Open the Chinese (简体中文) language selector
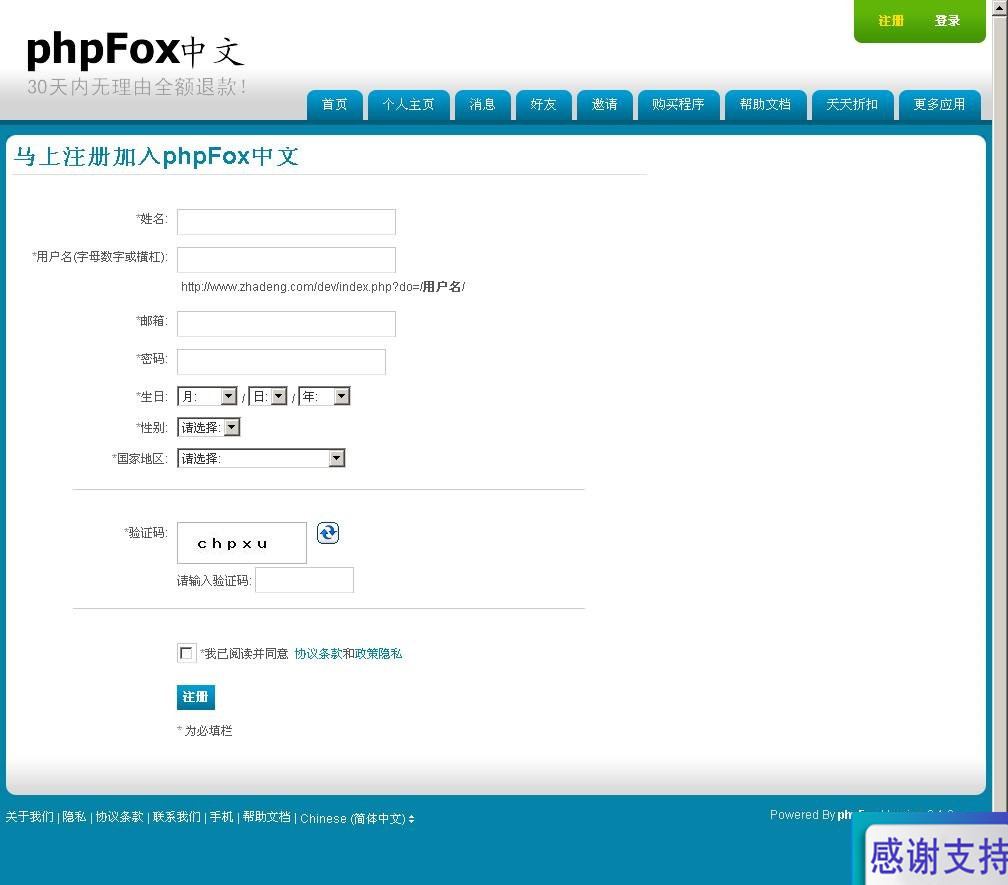Image resolution: width=1008 pixels, height=885 pixels. (357, 818)
